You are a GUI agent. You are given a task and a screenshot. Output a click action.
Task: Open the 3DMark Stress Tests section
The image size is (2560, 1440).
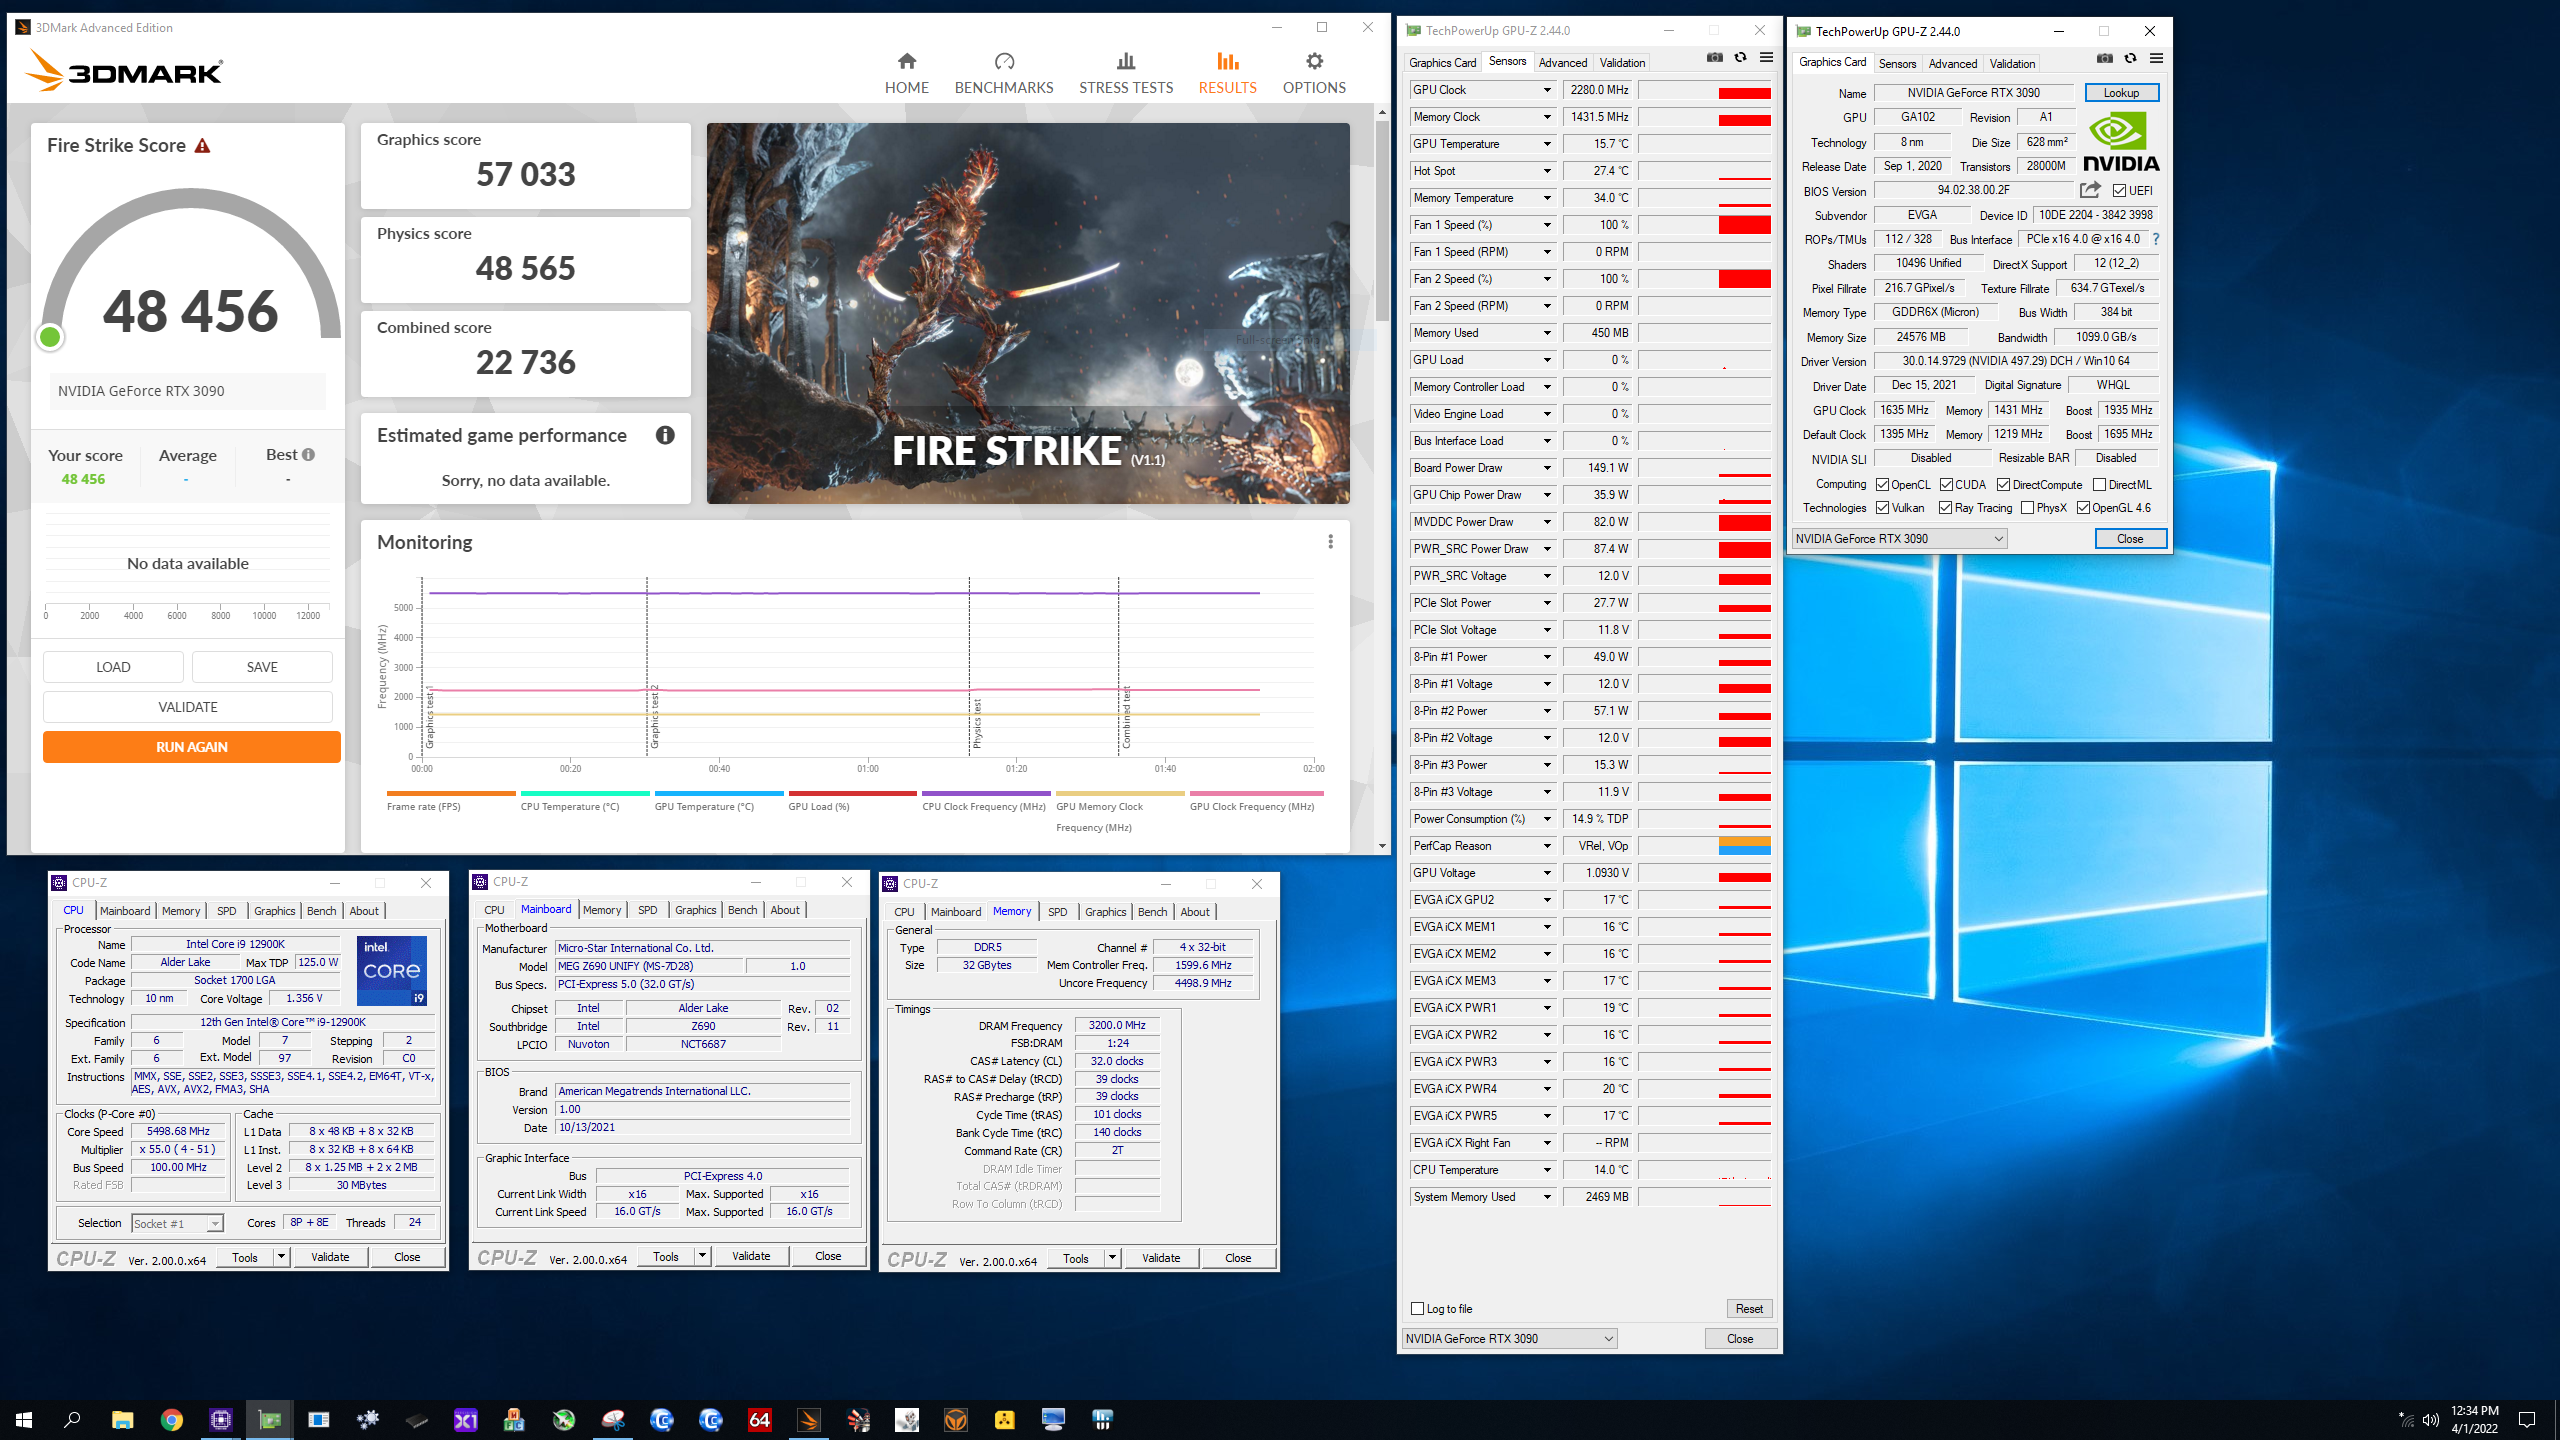(x=1126, y=73)
